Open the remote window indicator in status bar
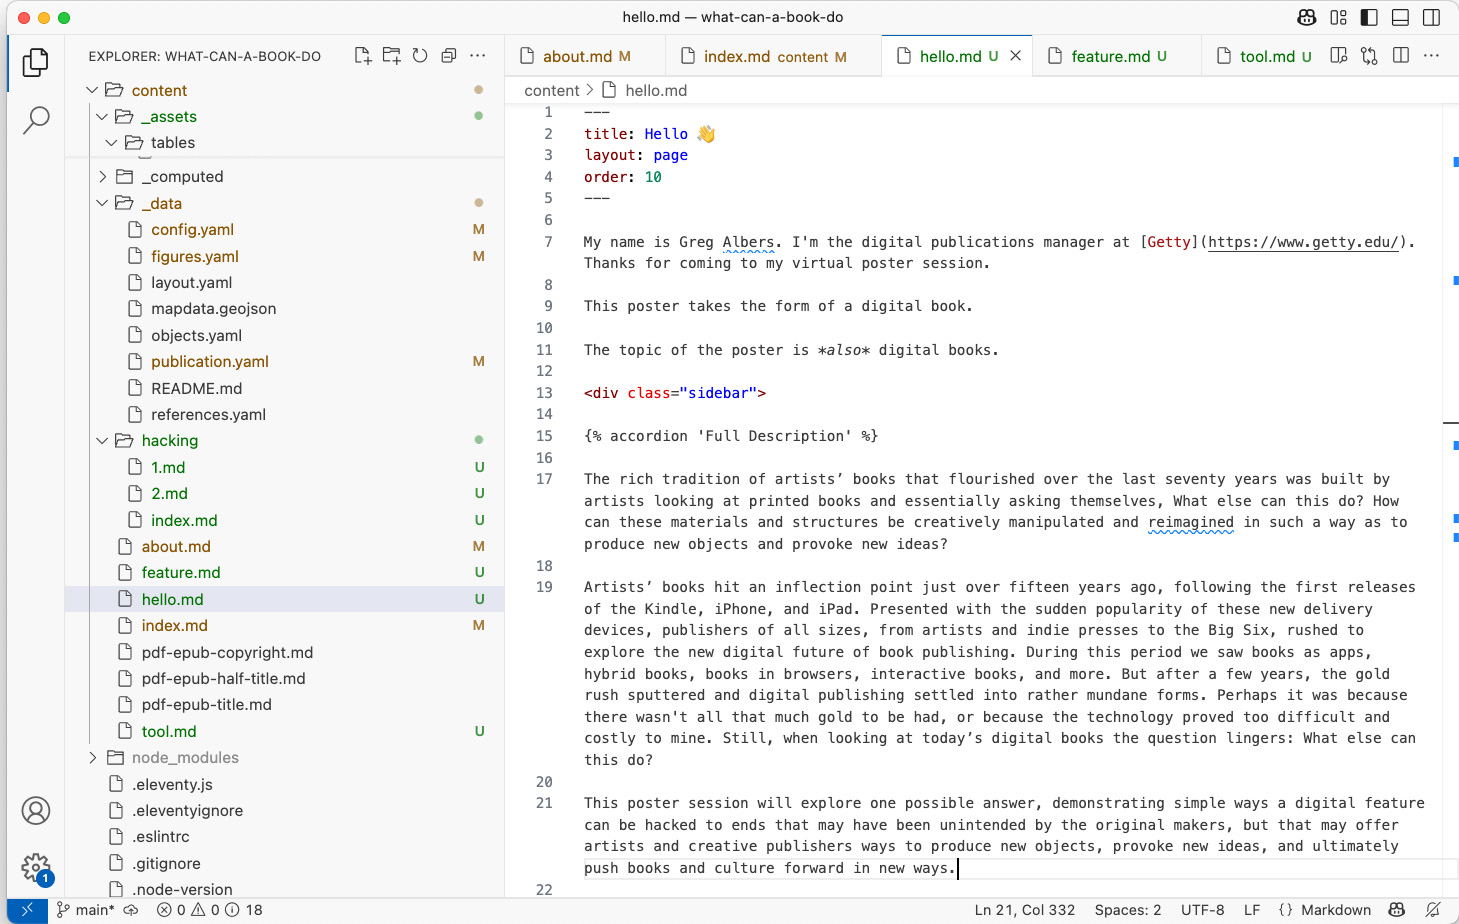Viewport: 1459px width, 924px height. (x=27, y=910)
